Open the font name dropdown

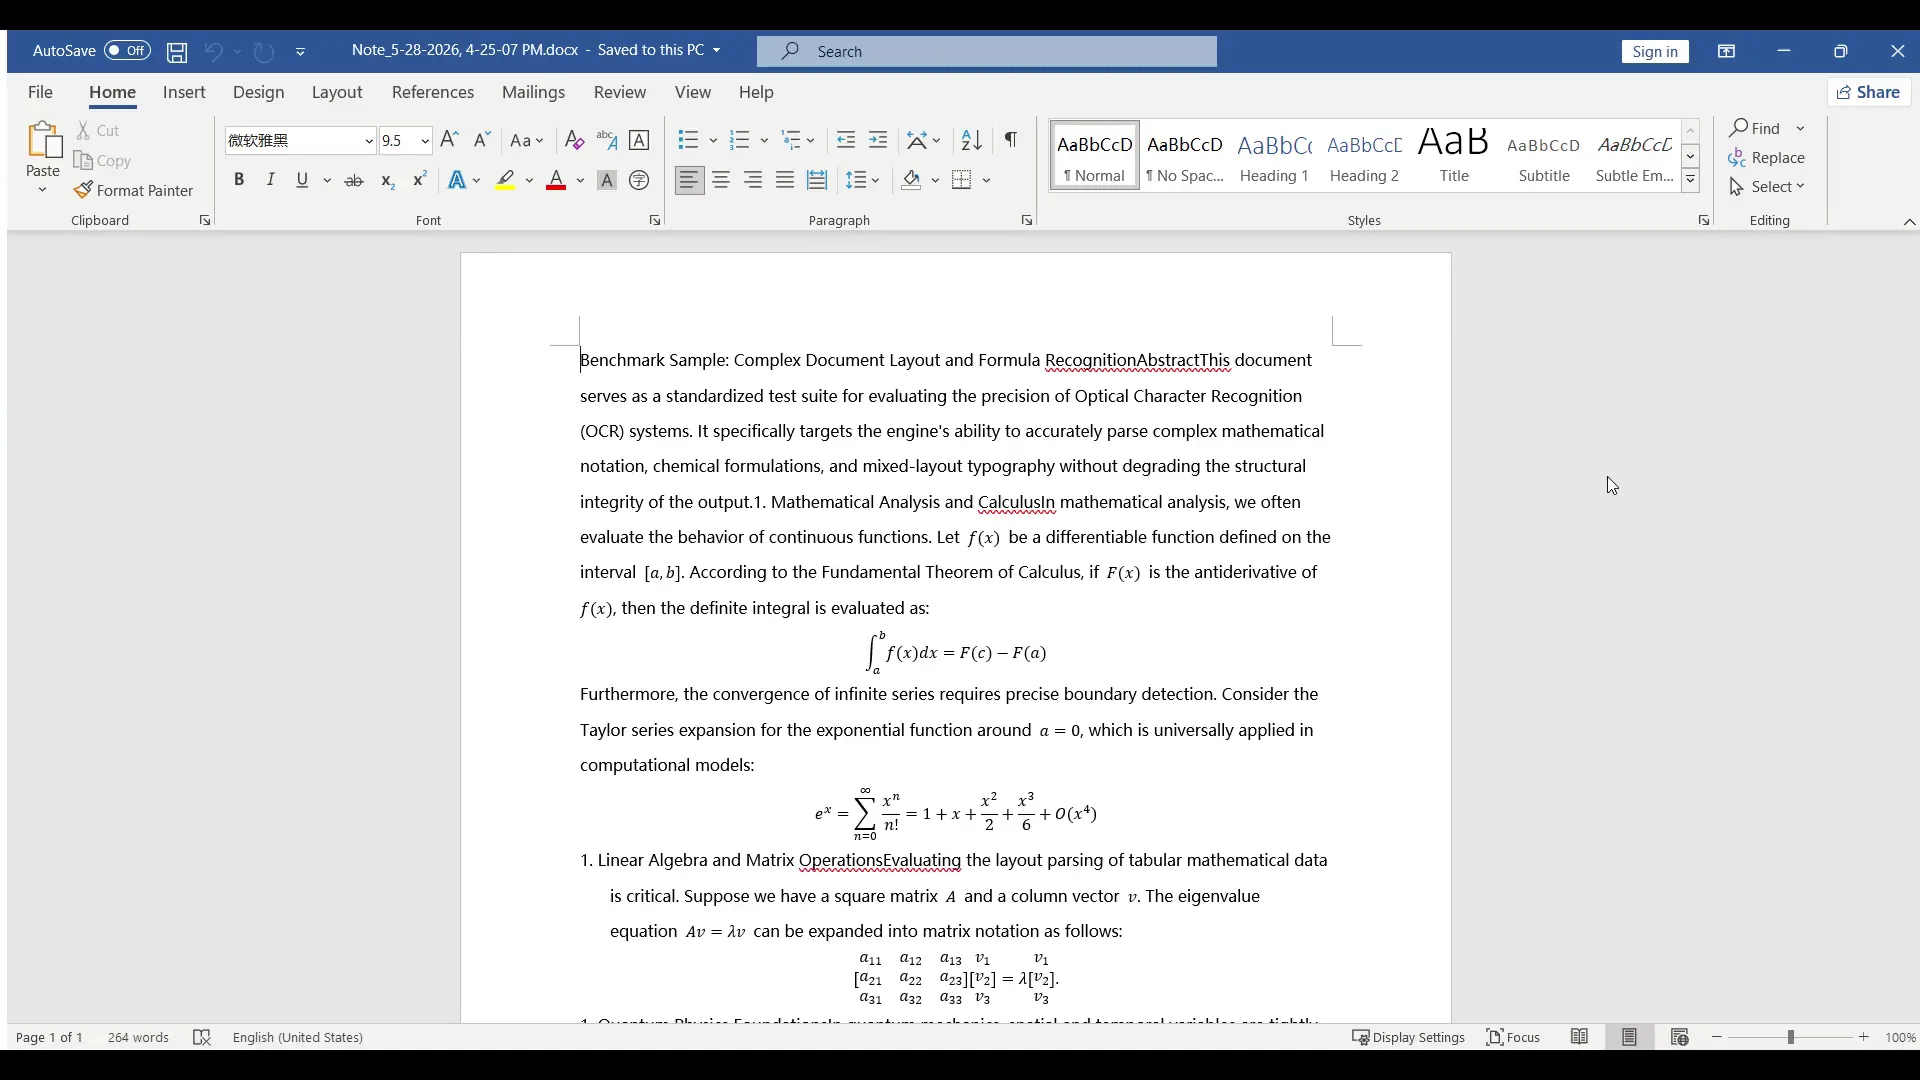click(368, 141)
